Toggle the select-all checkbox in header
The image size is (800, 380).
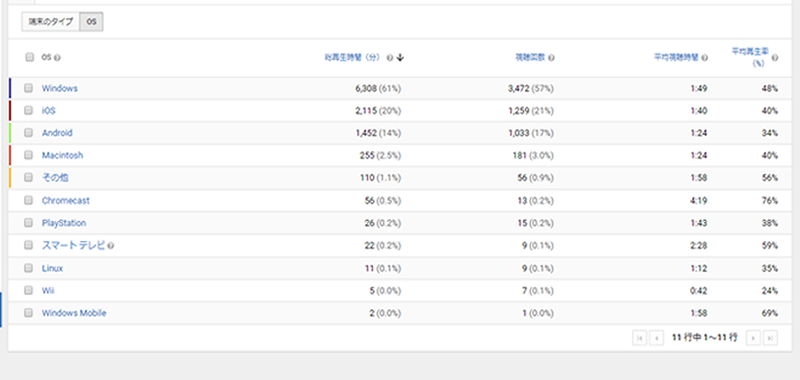[29, 57]
